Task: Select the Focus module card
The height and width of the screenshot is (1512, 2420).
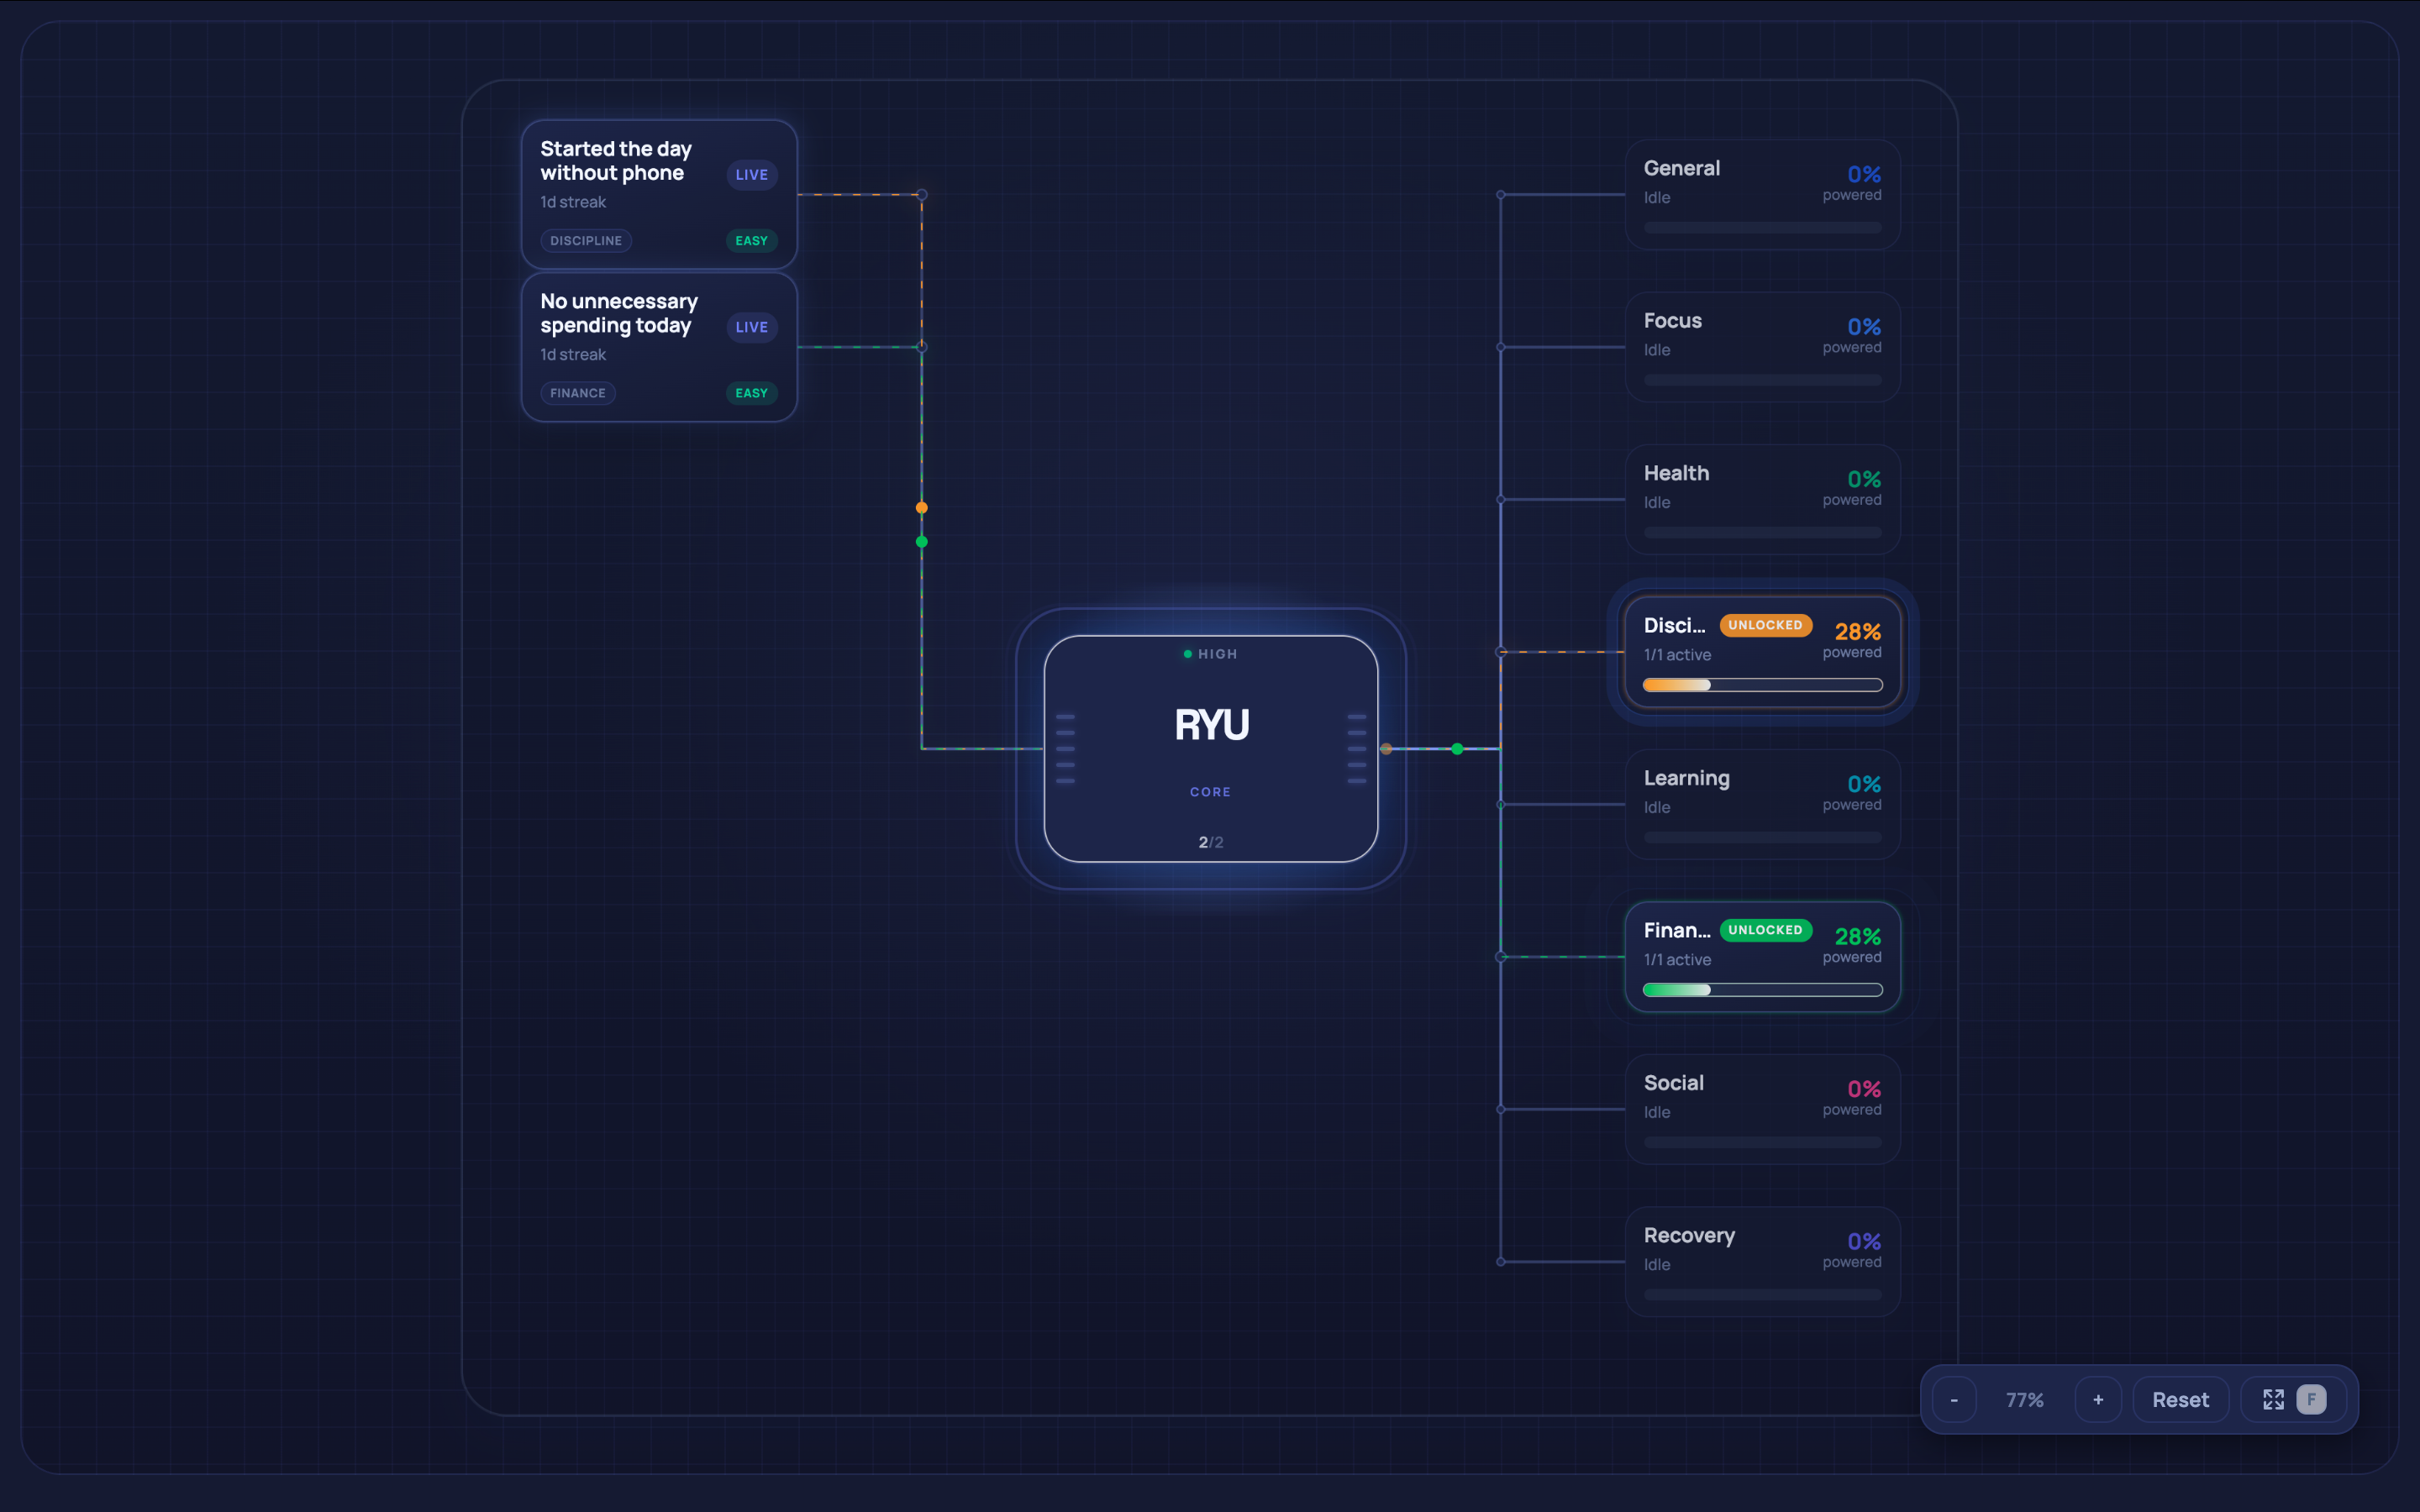Action: click(1763, 347)
